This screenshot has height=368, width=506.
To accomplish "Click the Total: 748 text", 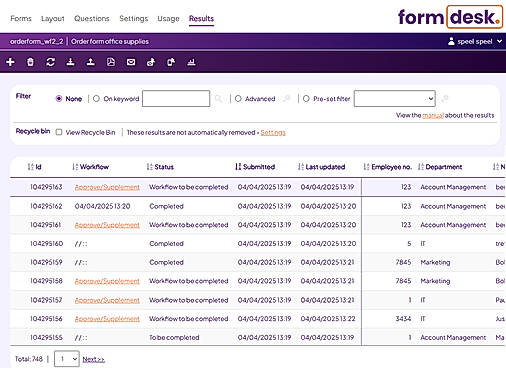I will pyautogui.click(x=29, y=359).
